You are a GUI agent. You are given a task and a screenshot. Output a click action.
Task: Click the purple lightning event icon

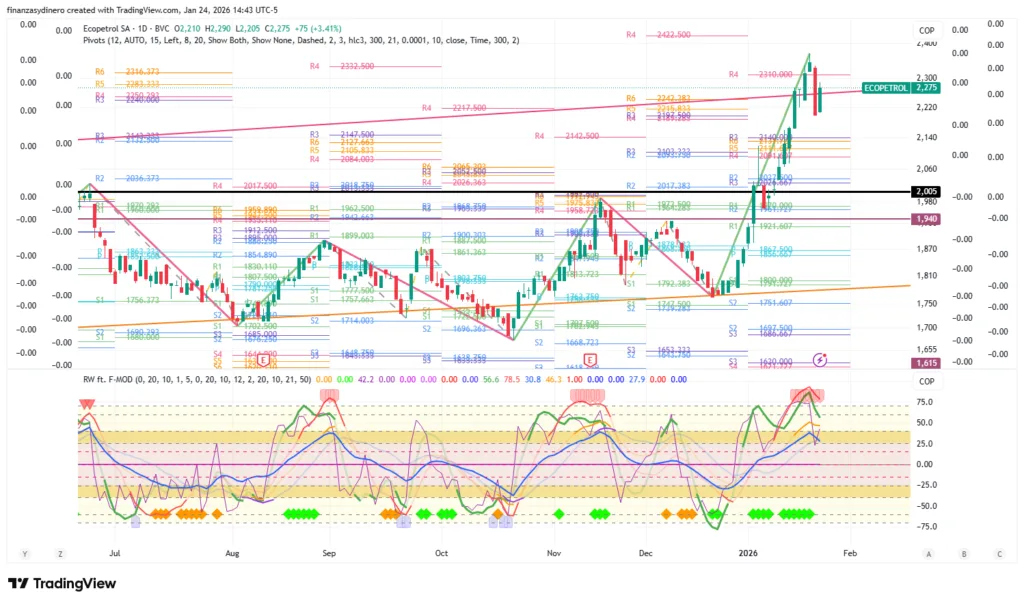pyautogui.click(x=820, y=358)
